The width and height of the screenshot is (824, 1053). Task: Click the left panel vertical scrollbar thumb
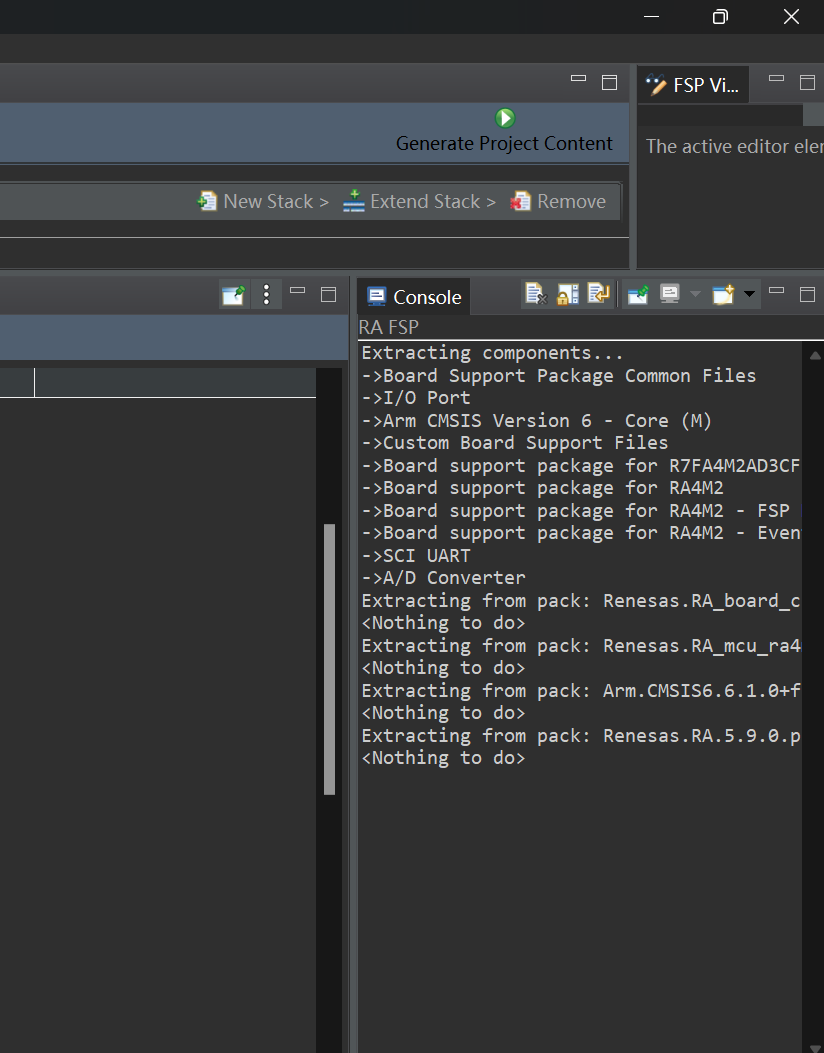[x=329, y=659]
